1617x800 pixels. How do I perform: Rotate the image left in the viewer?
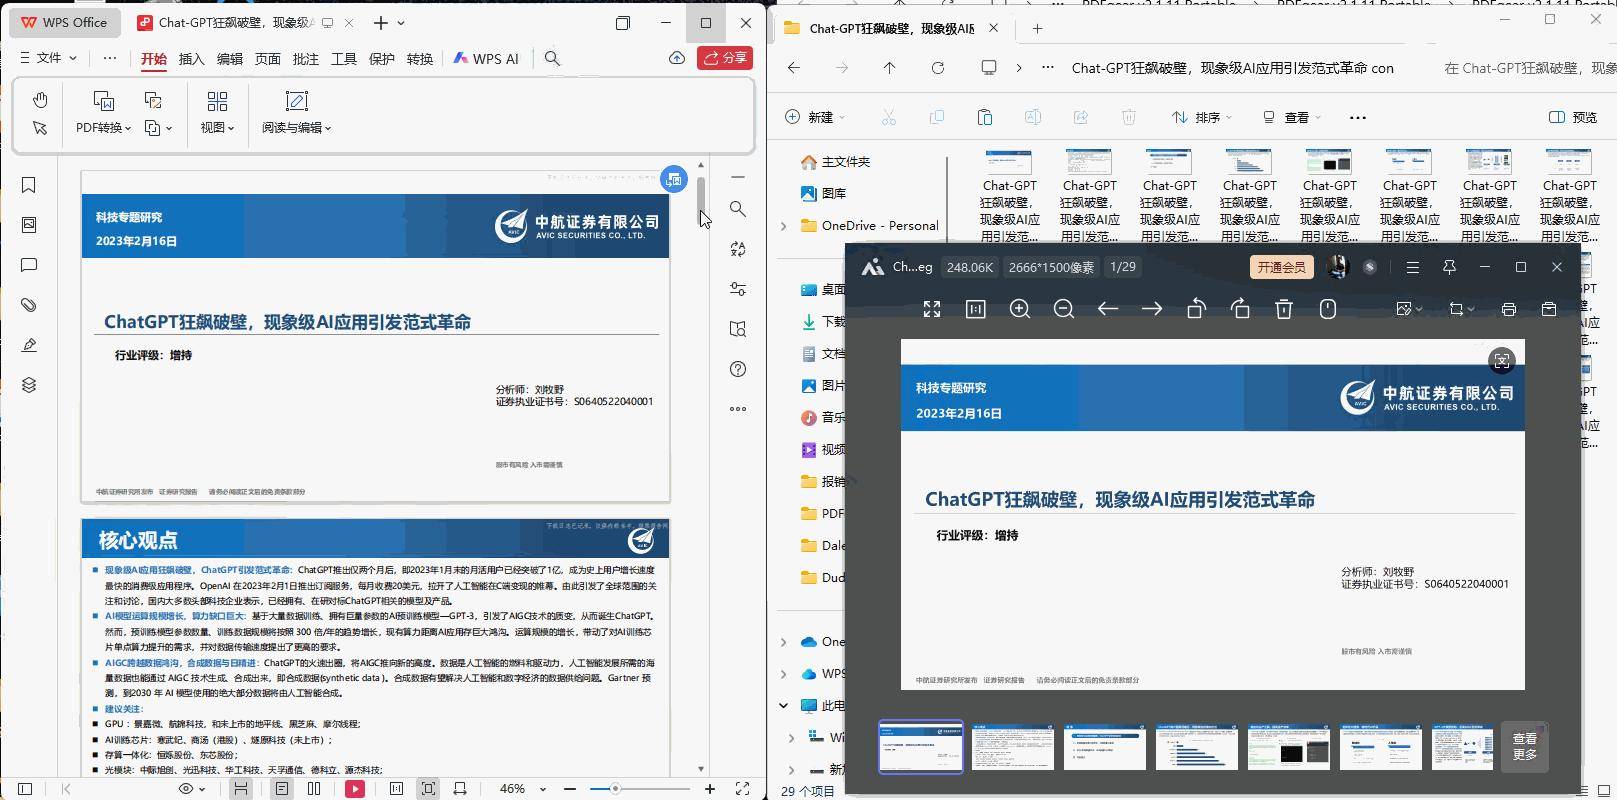tap(1196, 309)
